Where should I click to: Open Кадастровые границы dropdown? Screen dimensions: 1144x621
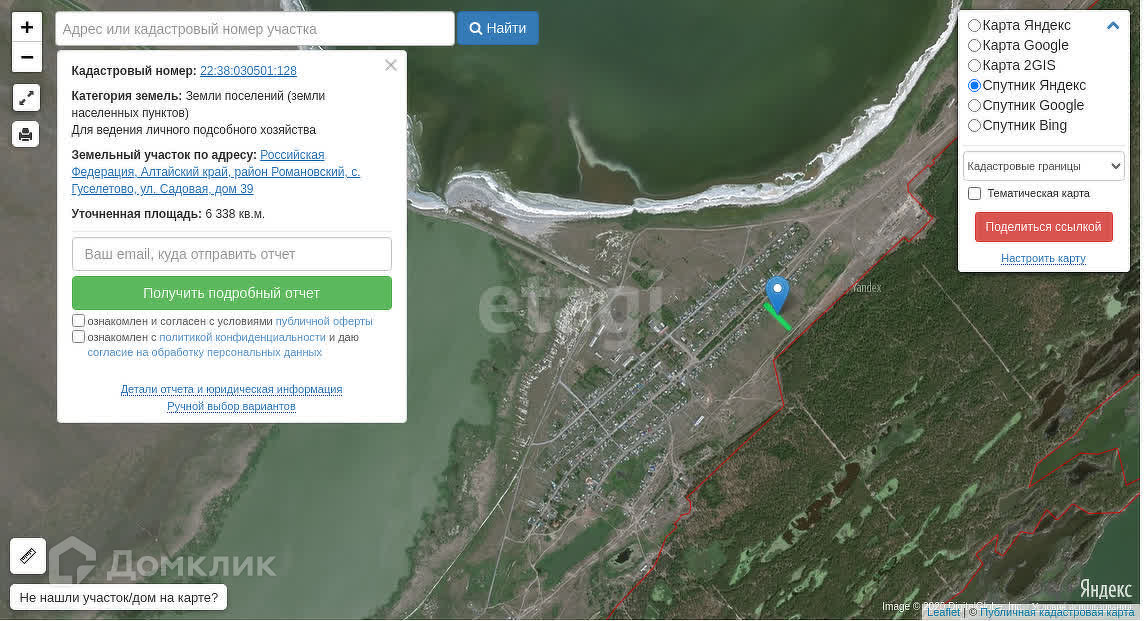(x=1043, y=166)
